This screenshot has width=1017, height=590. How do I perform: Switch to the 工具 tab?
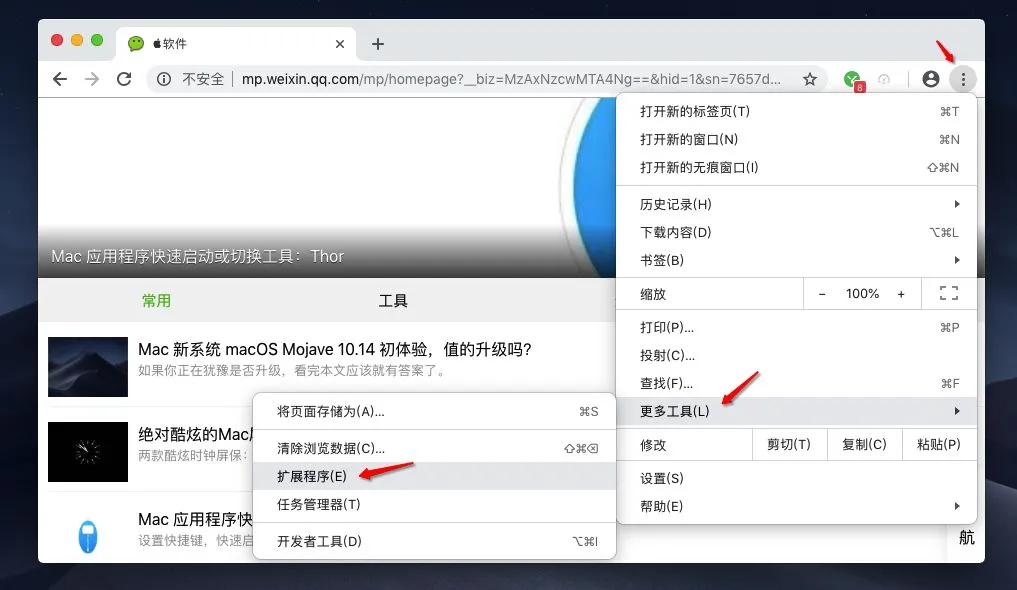tap(393, 301)
